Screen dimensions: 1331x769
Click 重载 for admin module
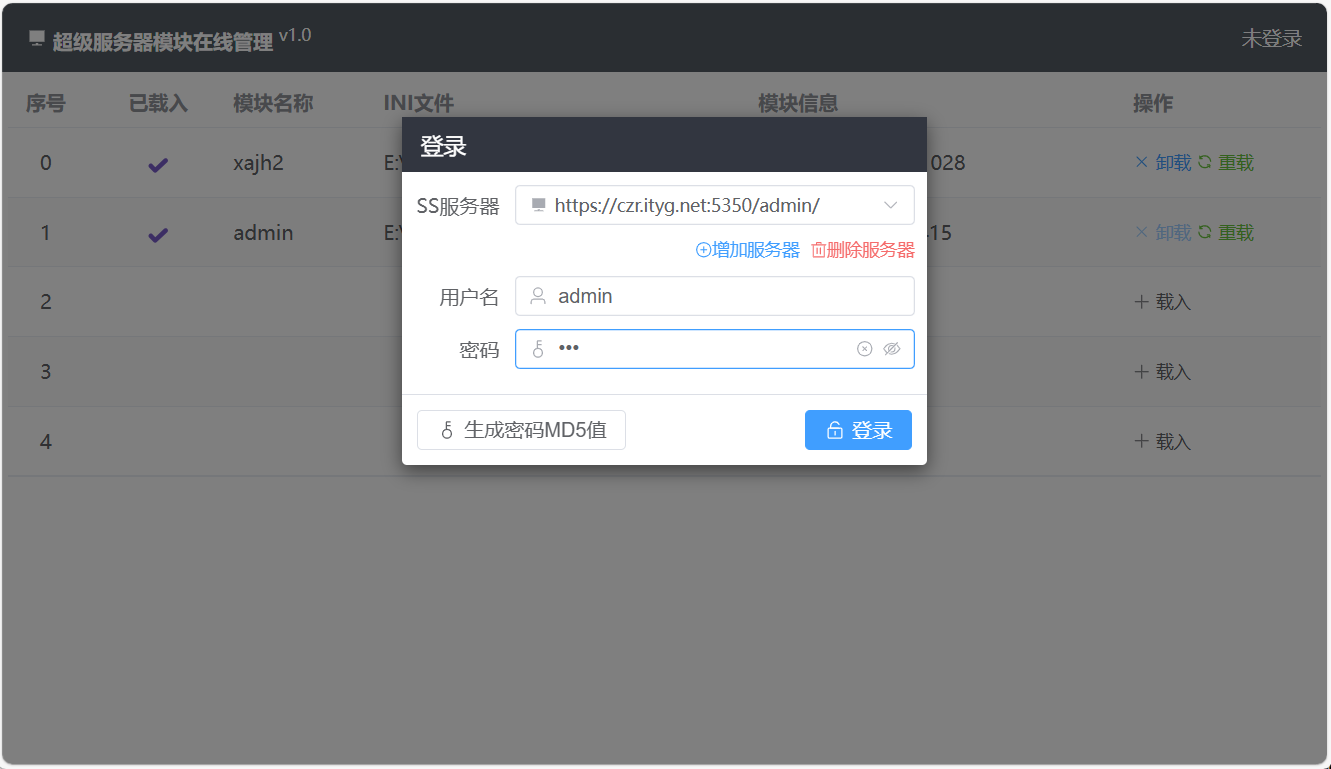(1226, 232)
